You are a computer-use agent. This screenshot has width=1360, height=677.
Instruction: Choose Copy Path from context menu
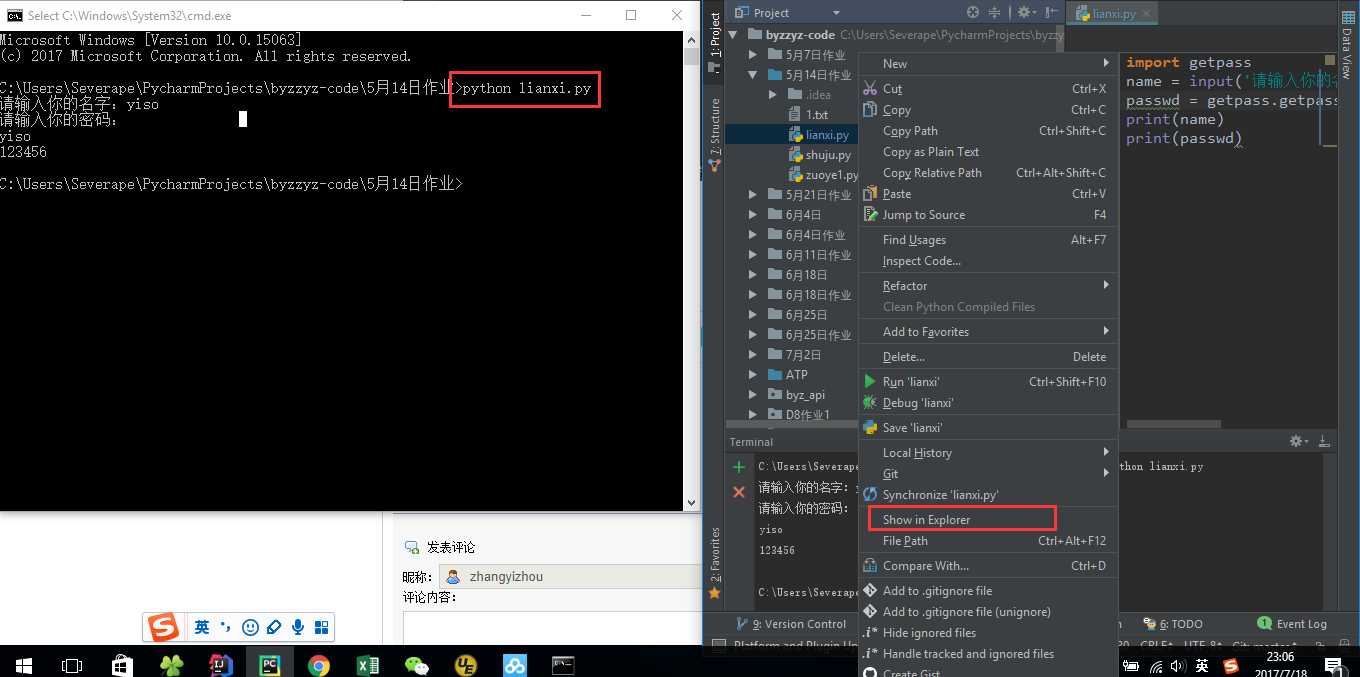click(x=988, y=131)
